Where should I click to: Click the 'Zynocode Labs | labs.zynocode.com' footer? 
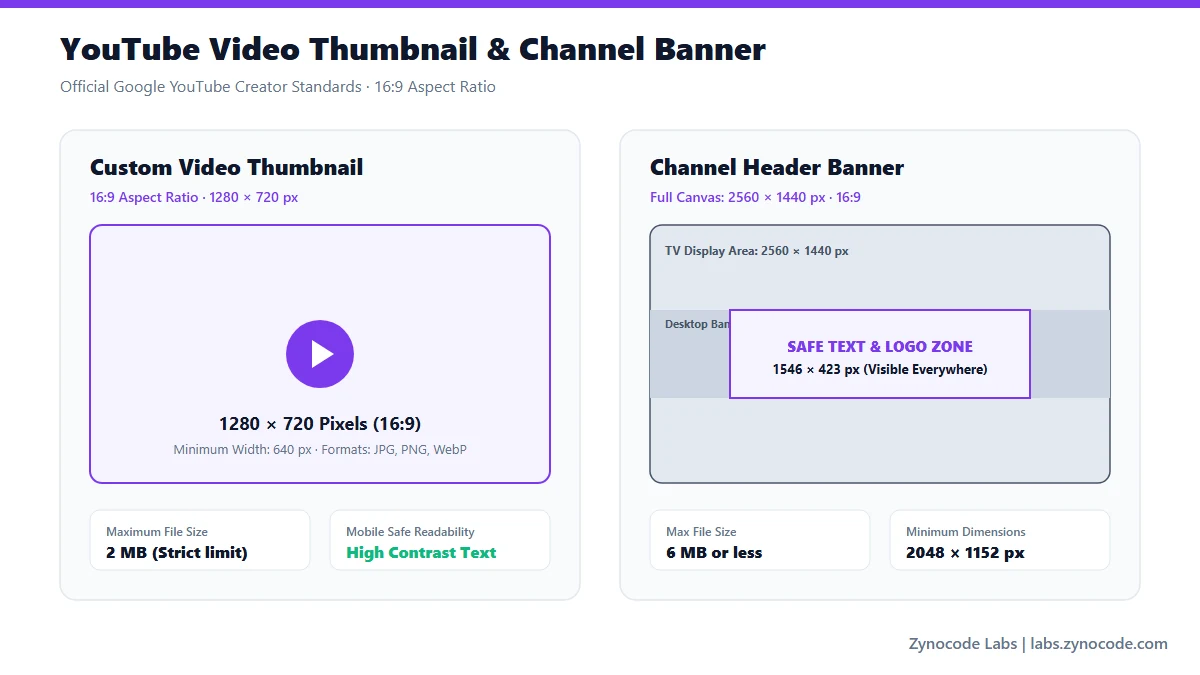coord(1038,644)
